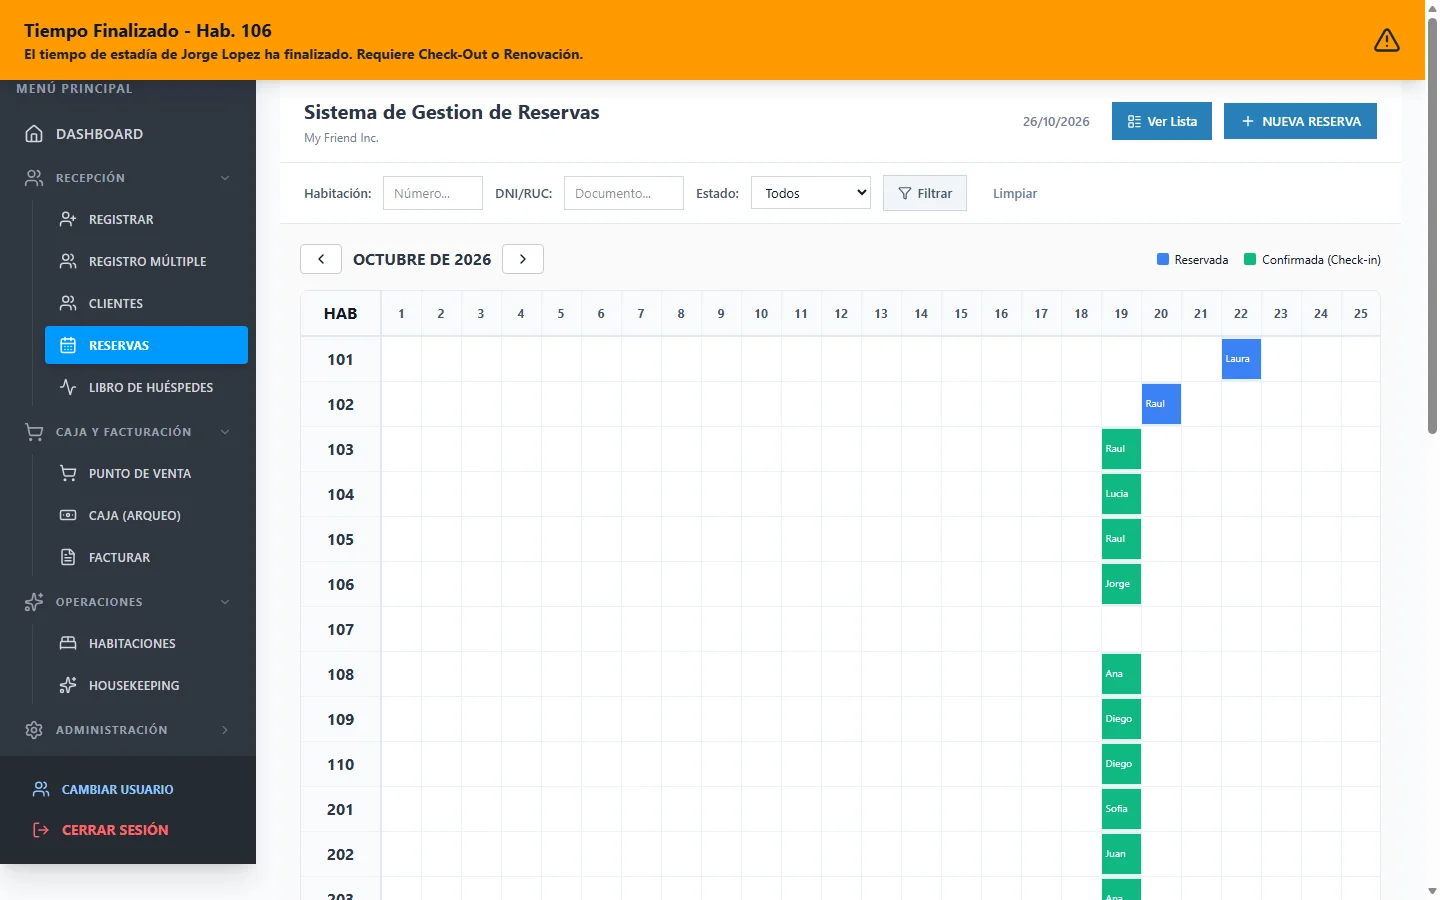Click the Registrar add-user icon
This screenshot has width=1440, height=900.
68,219
